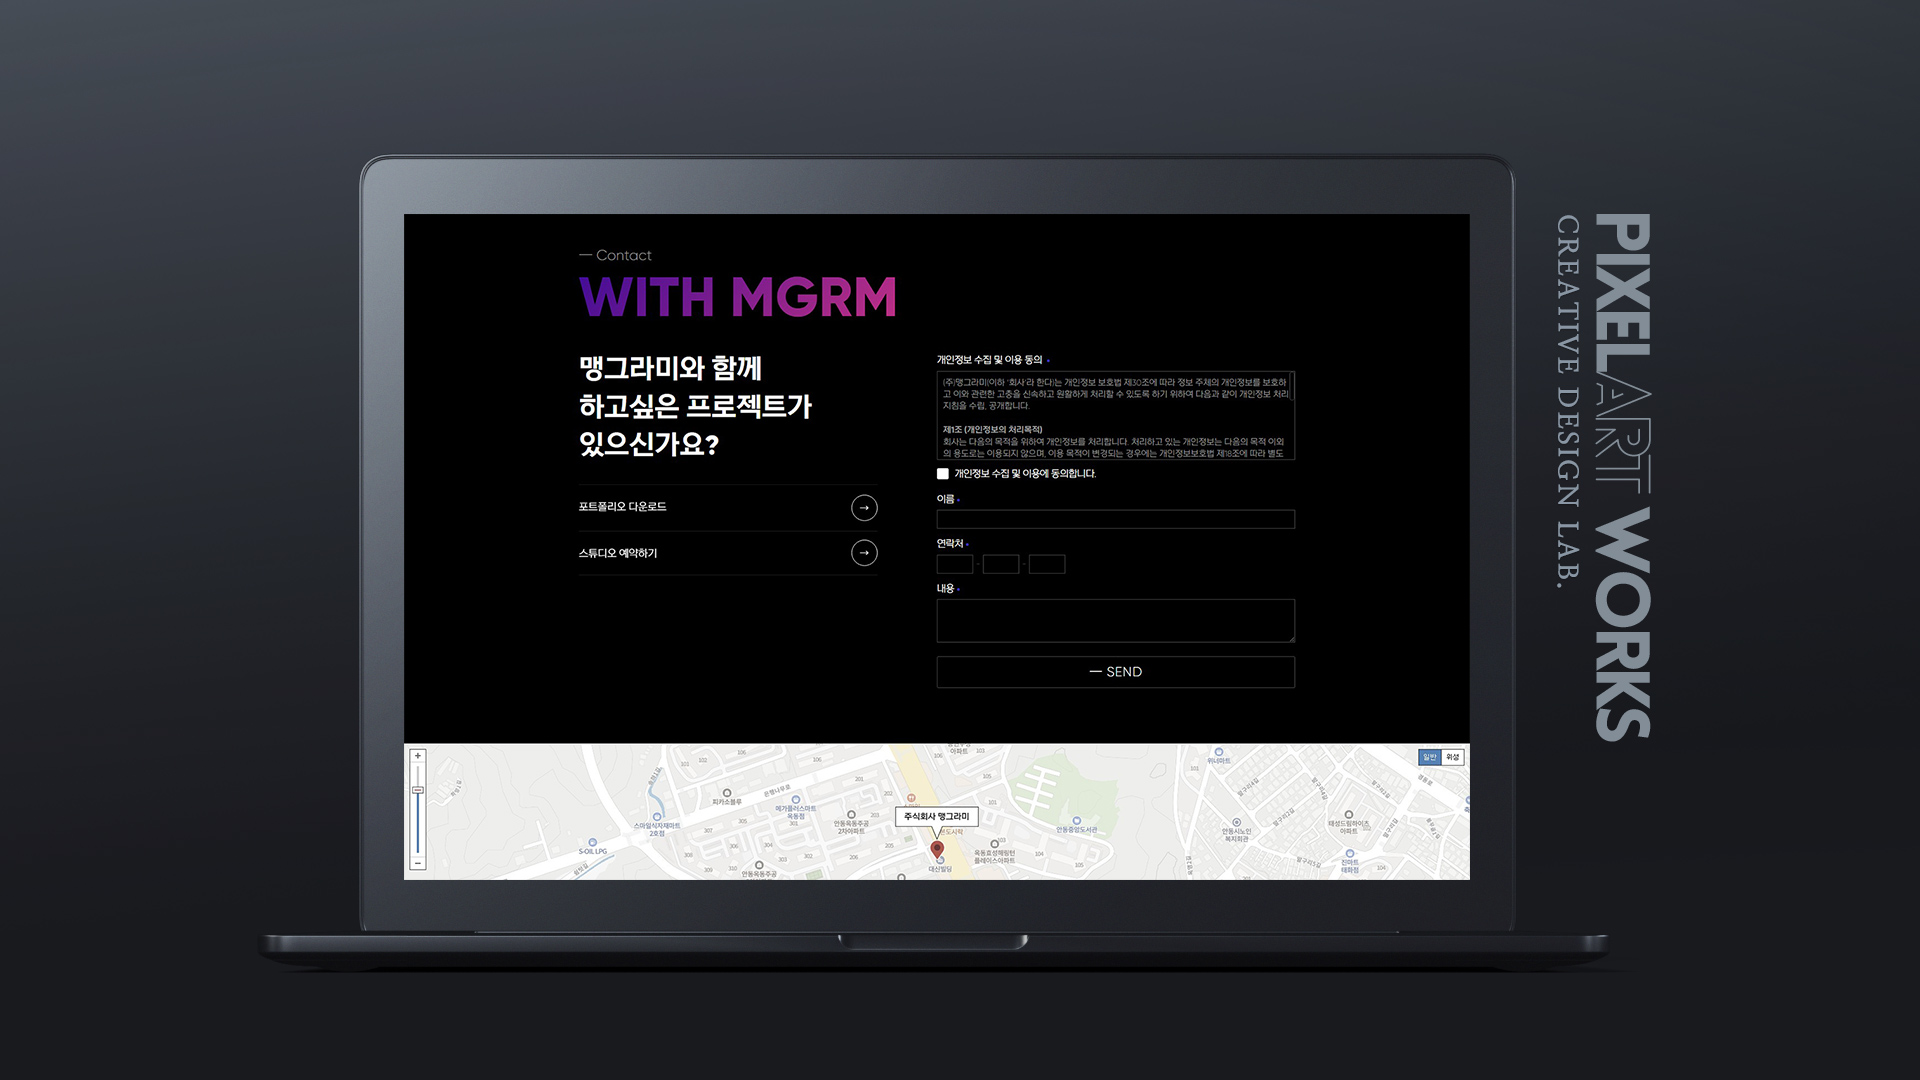Click the 옥동효성해링턴플레이스아파트 map marker
Image resolution: width=1920 pixels, height=1080 pixels.
[x=994, y=844]
